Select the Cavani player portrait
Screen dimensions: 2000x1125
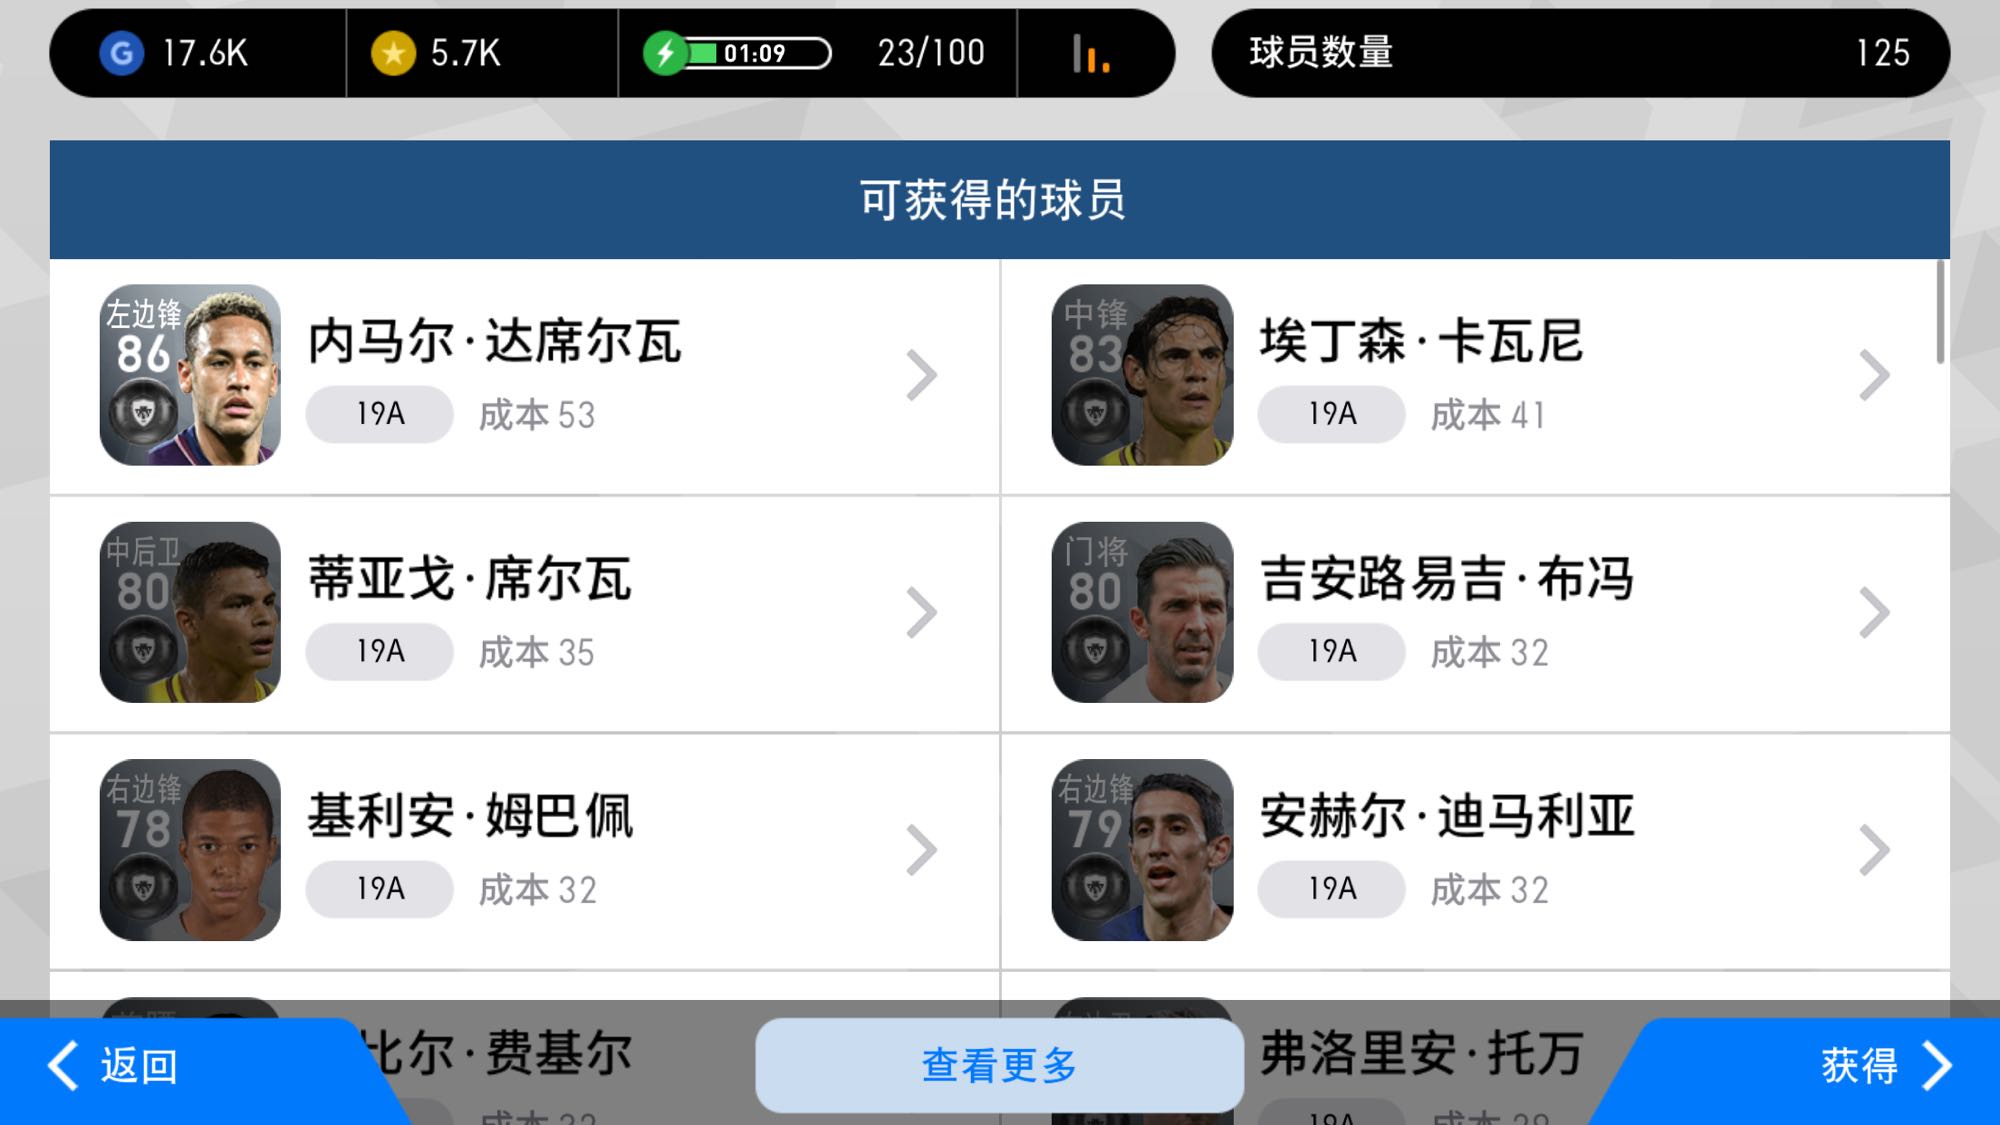1142,375
